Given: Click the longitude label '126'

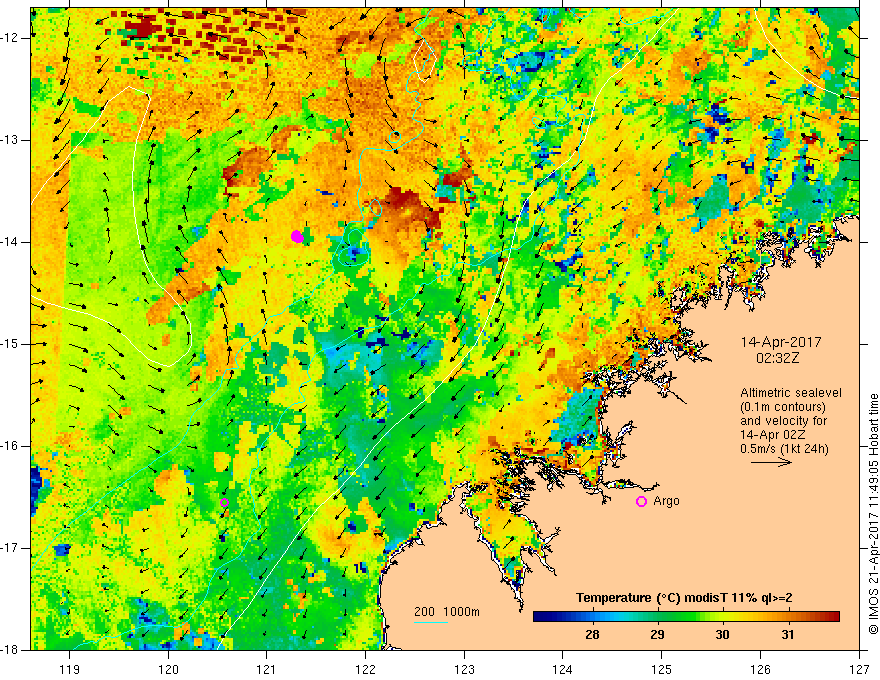Looking at the screenshot, I should 760,669.
